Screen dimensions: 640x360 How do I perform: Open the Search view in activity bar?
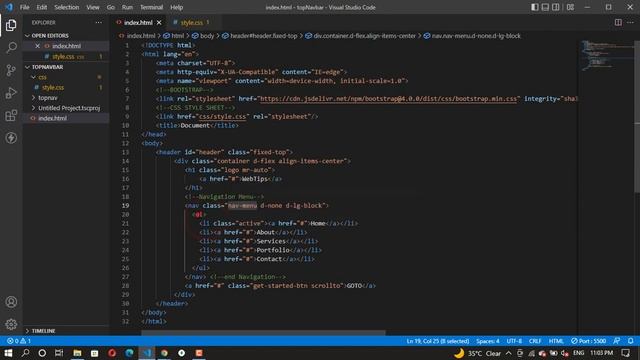point(11,48)
